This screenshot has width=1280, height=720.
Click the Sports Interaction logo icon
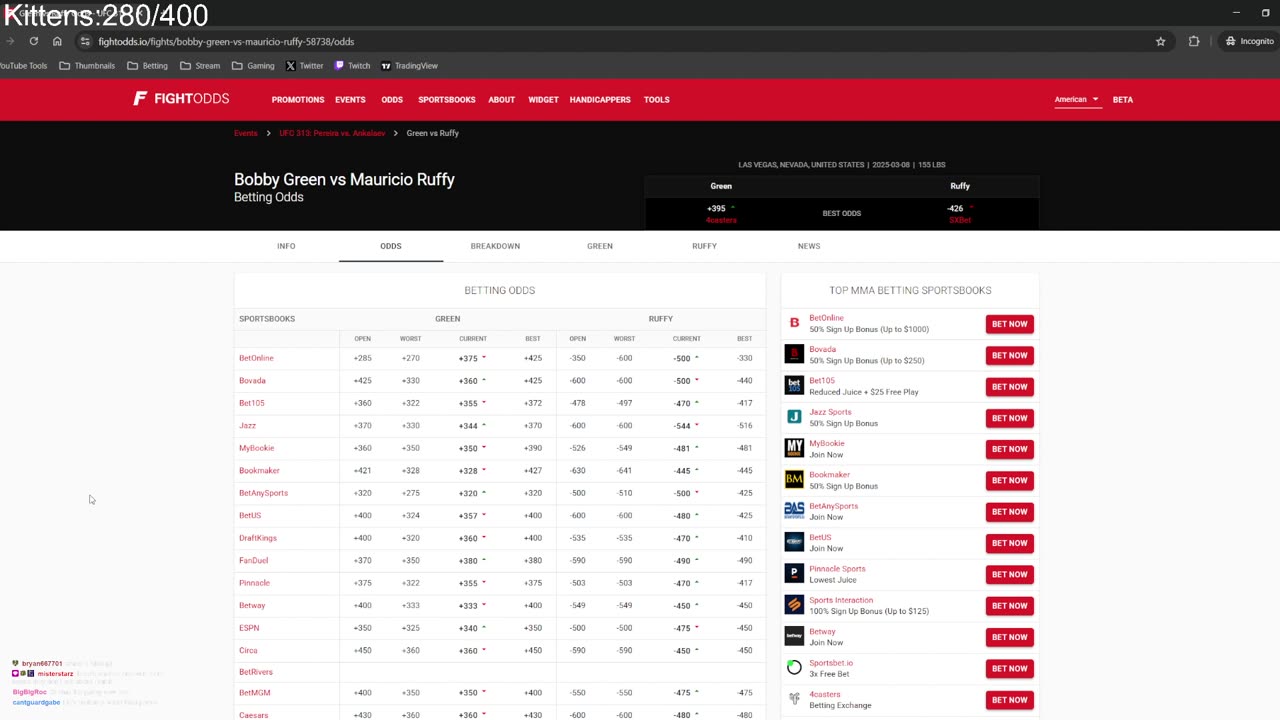pyautogui.click(x=794, y=605)
